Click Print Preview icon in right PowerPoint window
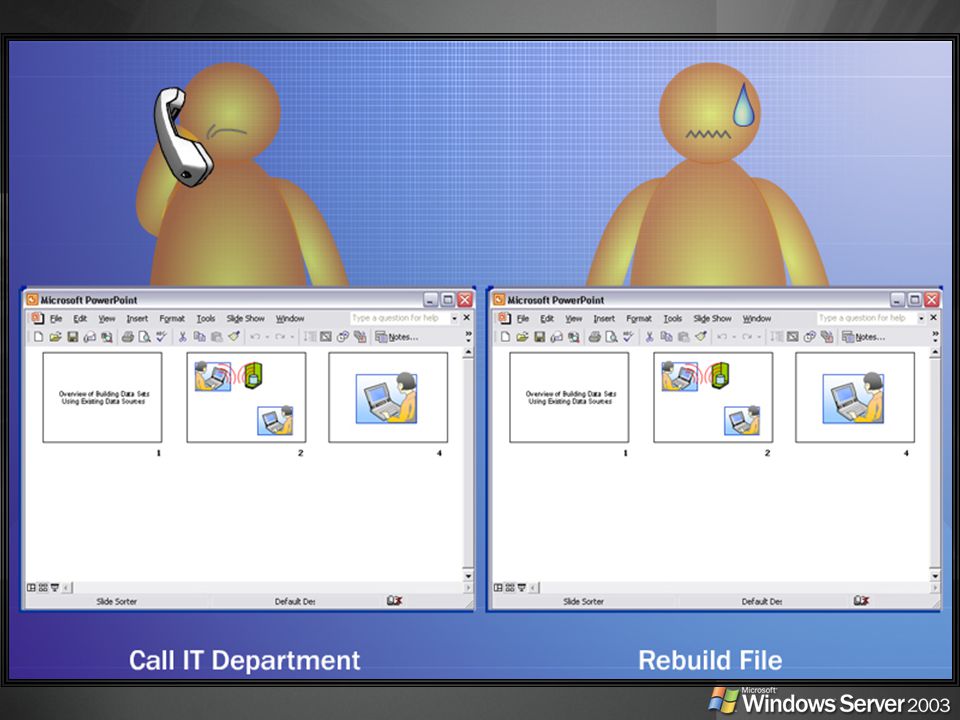The height and width of the screenshot is (720, 960). pos(611,337)
